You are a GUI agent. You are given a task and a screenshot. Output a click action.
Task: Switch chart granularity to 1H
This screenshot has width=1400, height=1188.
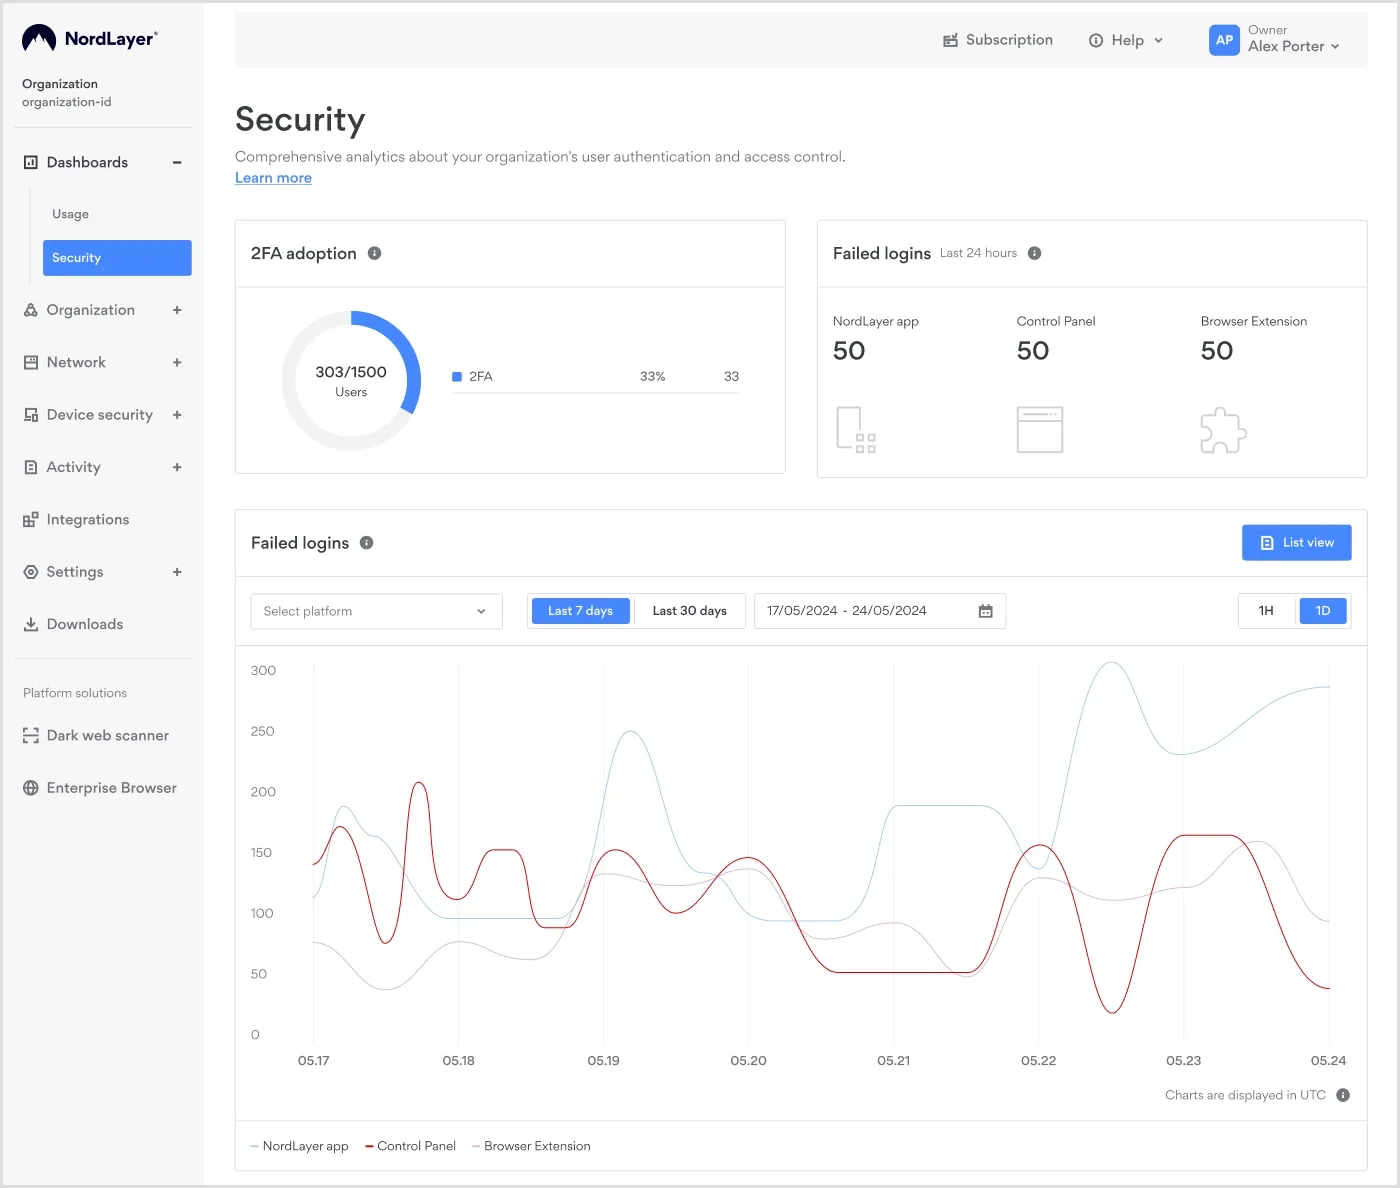click(1266, 611)
